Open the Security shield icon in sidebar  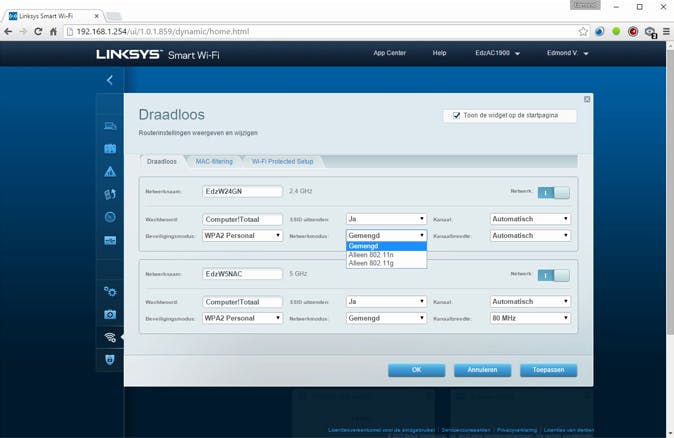(110, 359)
